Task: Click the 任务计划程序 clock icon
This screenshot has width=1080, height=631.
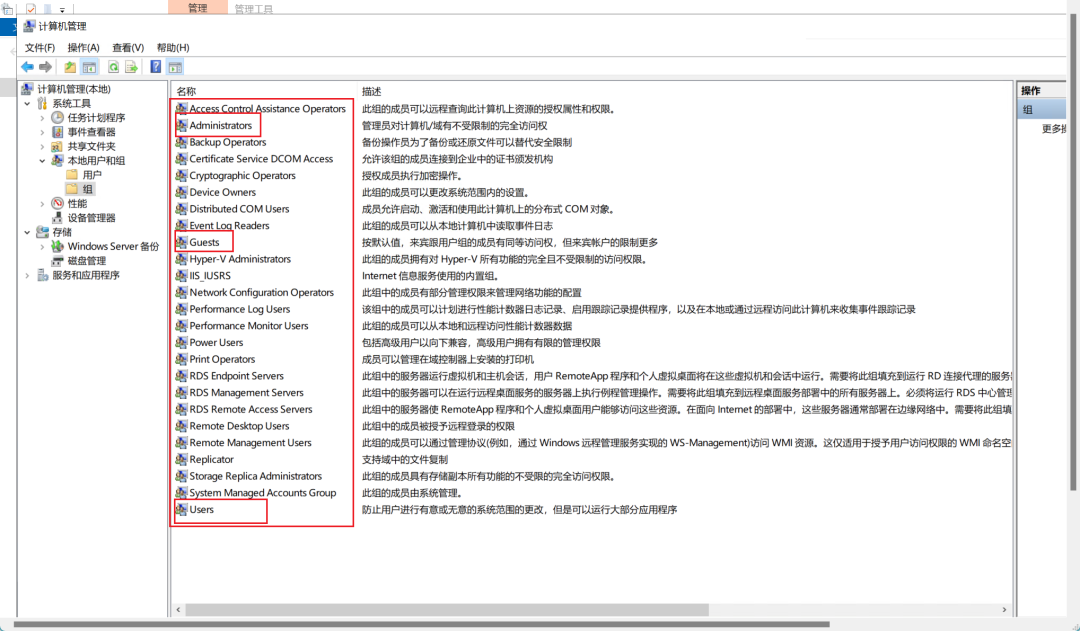Action: [x=58, y=118]
